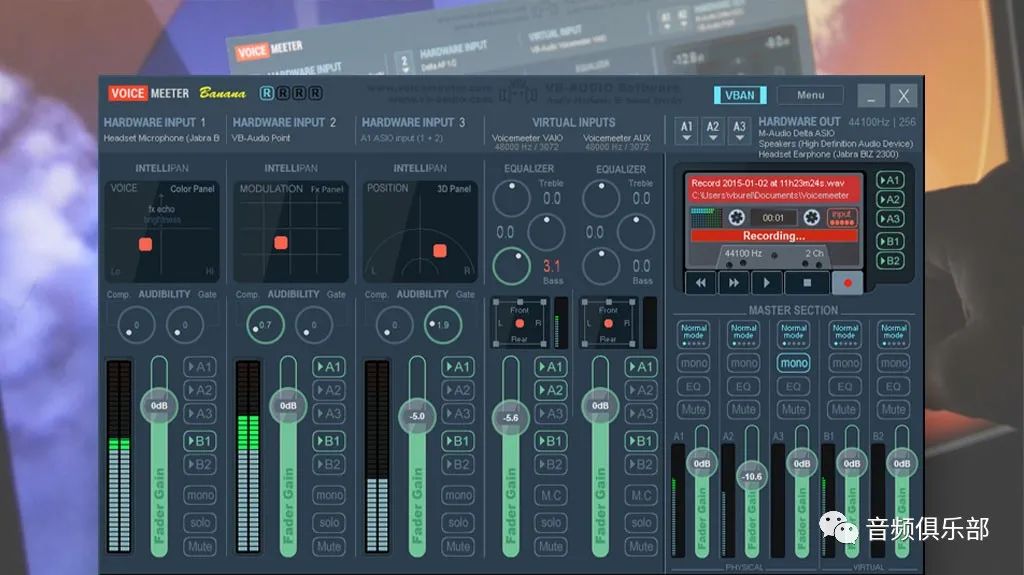Open the Menu button
Image resolution: width=1024 pixels, height=575 pixels.
coord(810,95)
